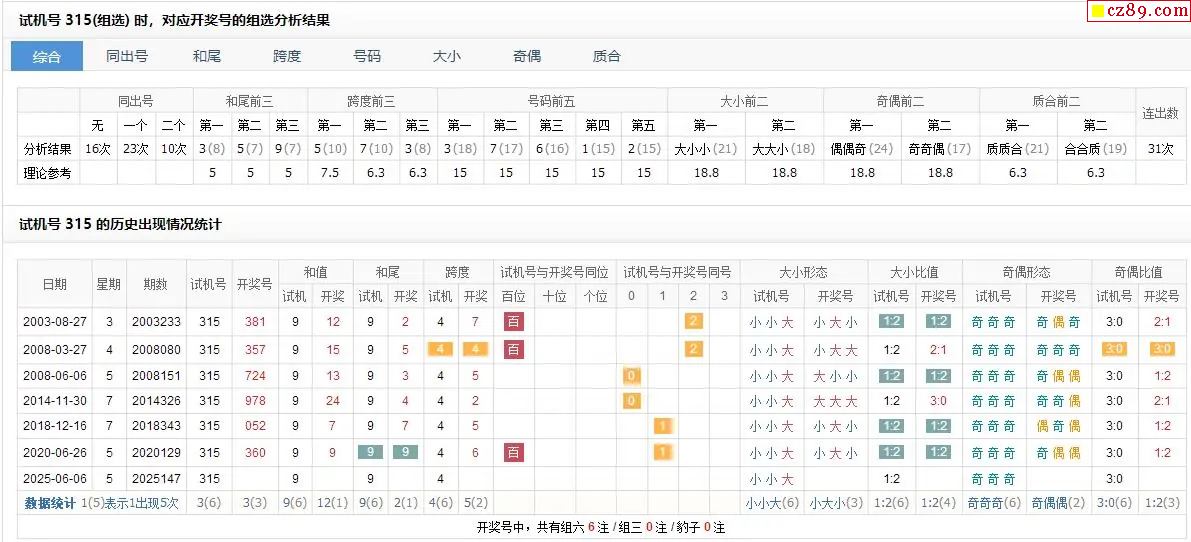Screen dimensions: 1191x542
Task: Click the 连出数 header in the analysis table
Action: (1160, 113)
